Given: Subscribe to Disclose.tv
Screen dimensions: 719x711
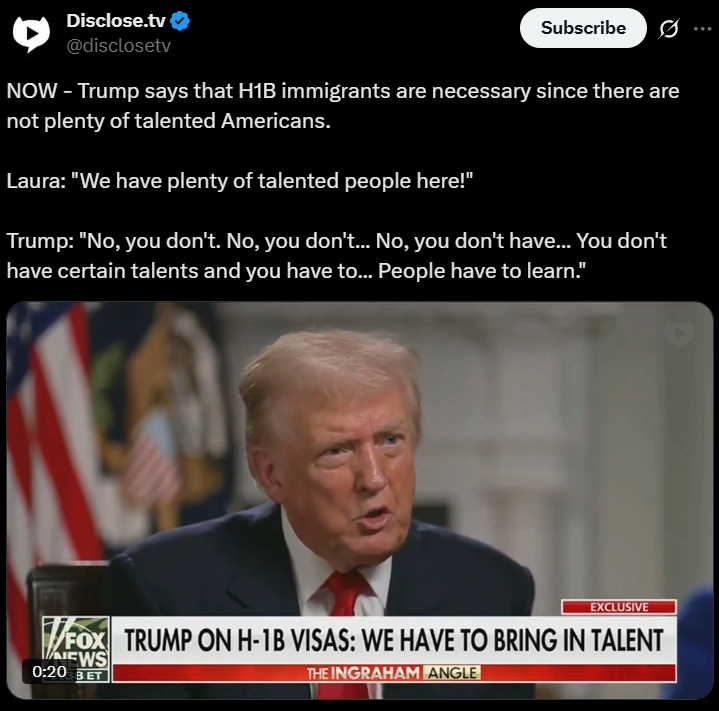Looking at the screenshot, I should pos(583,28).
